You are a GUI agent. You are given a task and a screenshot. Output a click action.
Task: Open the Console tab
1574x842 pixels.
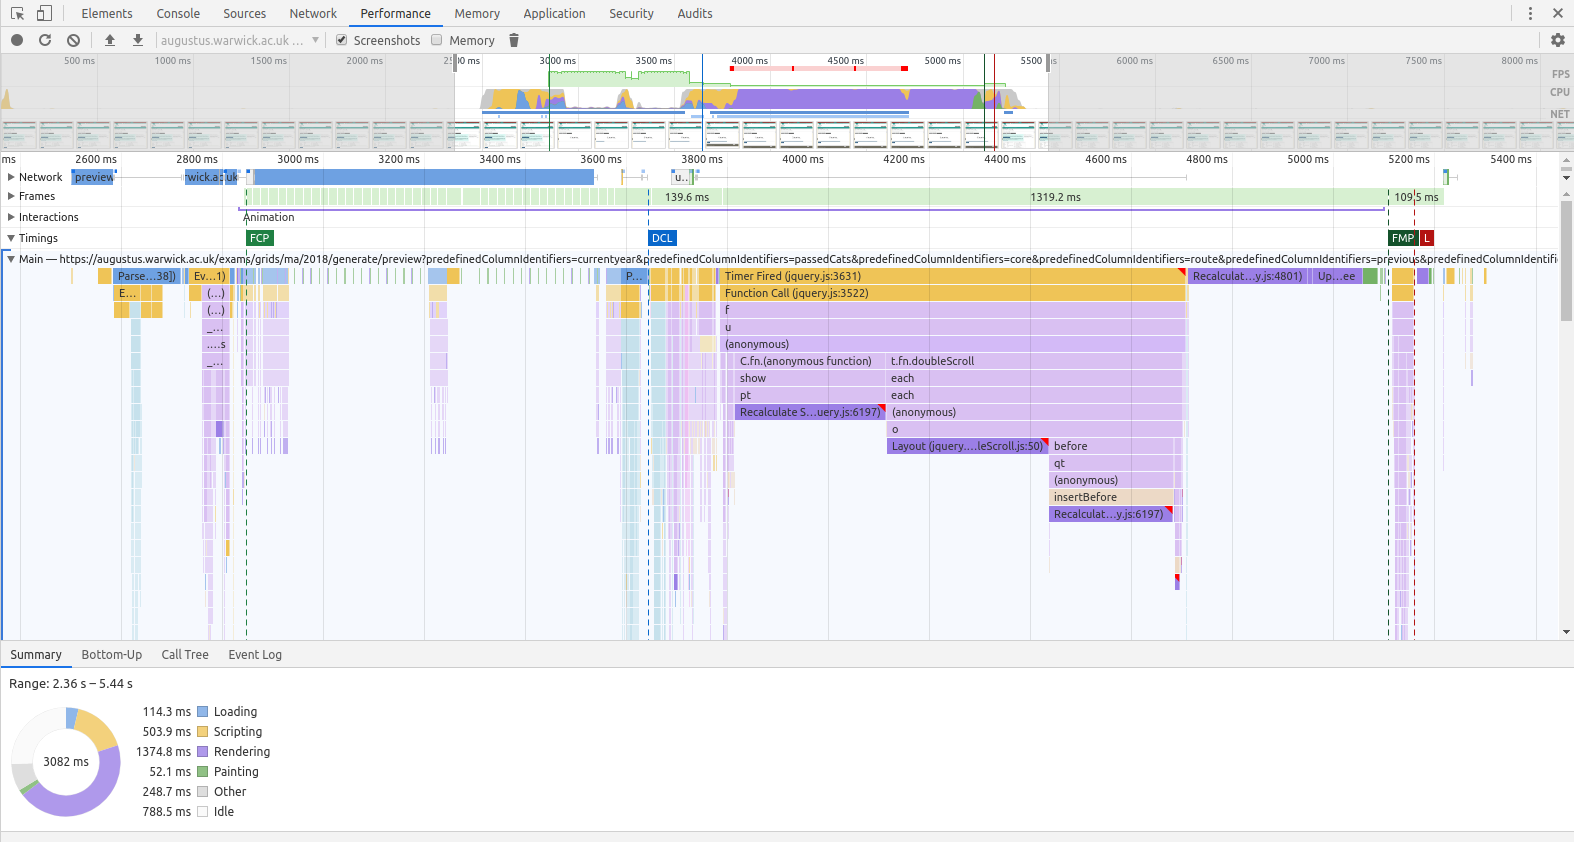point(178,13)
